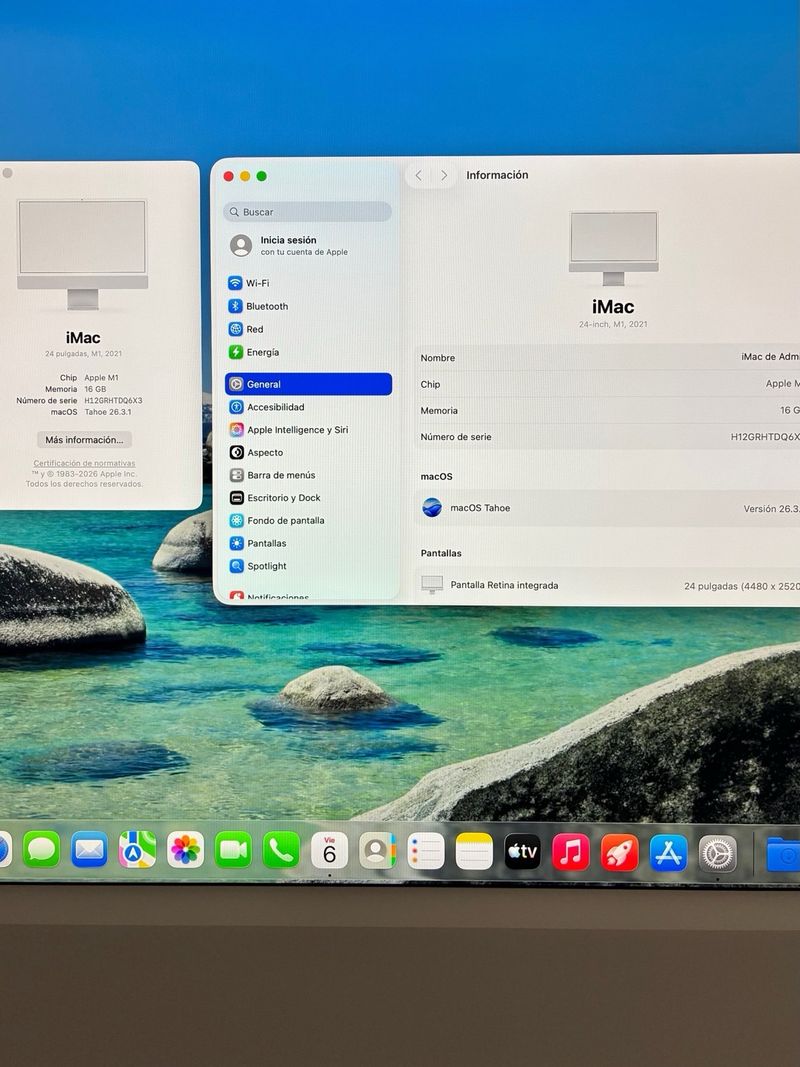Open Accesibilidad settings
Screen dimensions: 800x1067
(x=308, y=407)
